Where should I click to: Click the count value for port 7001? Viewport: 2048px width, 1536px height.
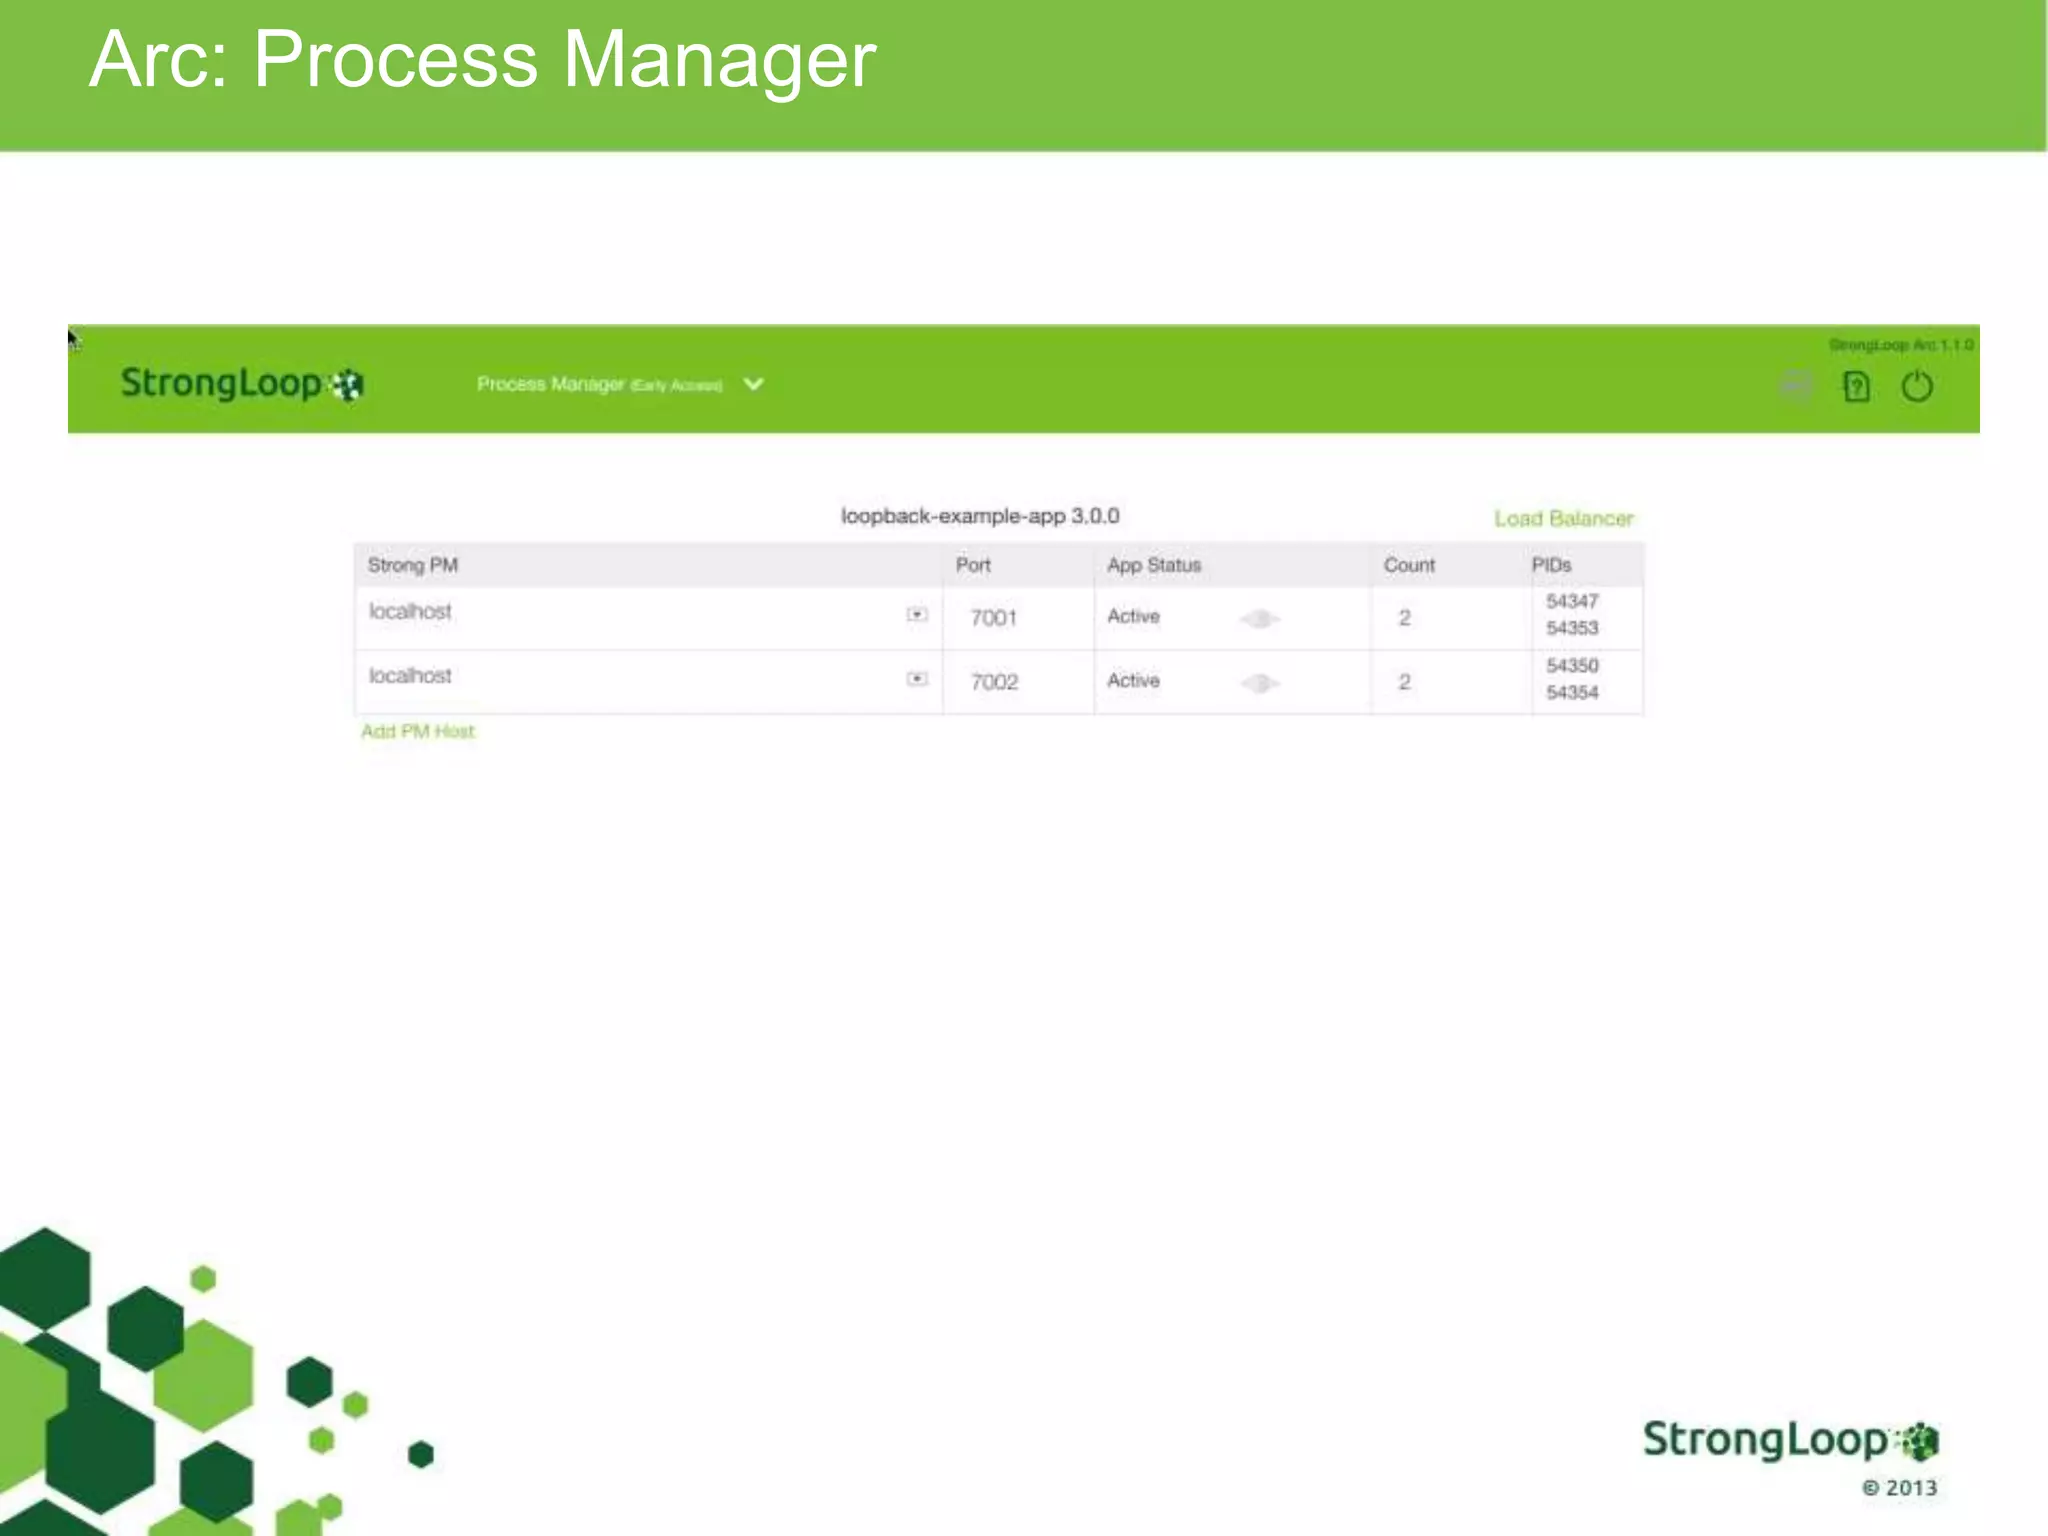click(1404, 618)
